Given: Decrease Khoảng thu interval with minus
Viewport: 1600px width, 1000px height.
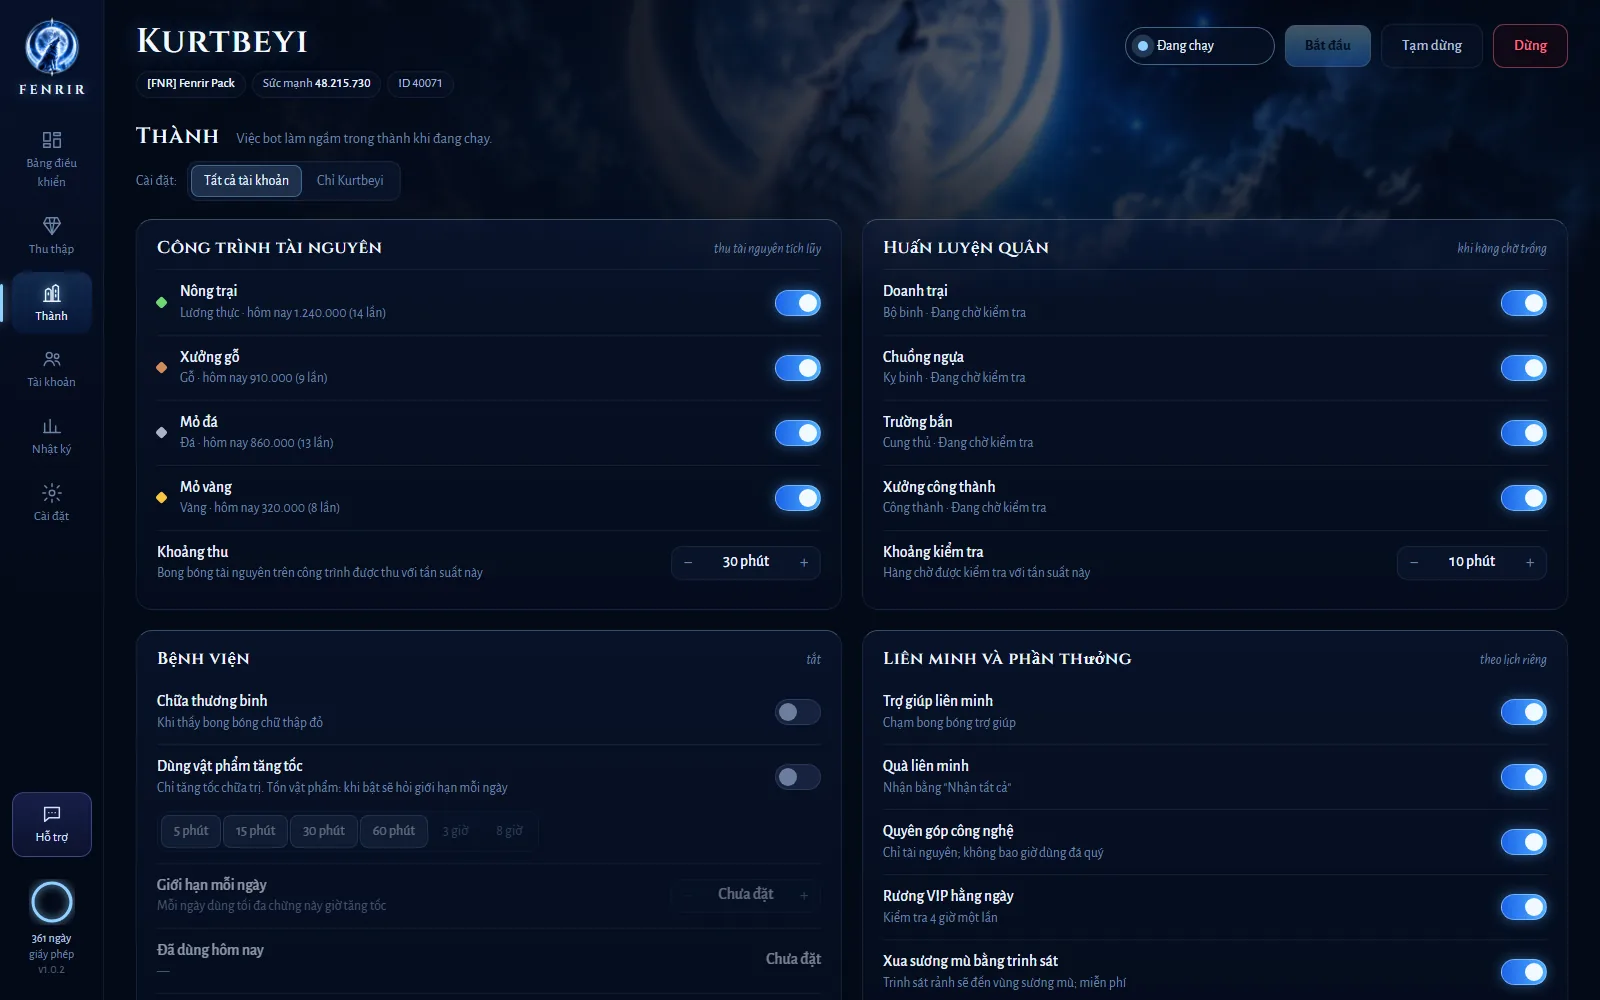Looking at the screenshot, I should 688,562.
